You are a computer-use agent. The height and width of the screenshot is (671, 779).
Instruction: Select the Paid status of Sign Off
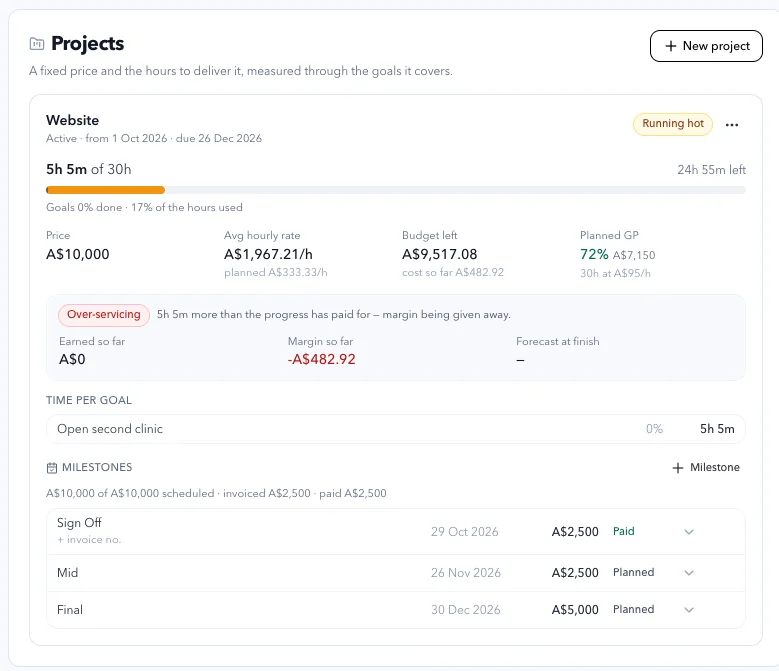click(623, 531)
